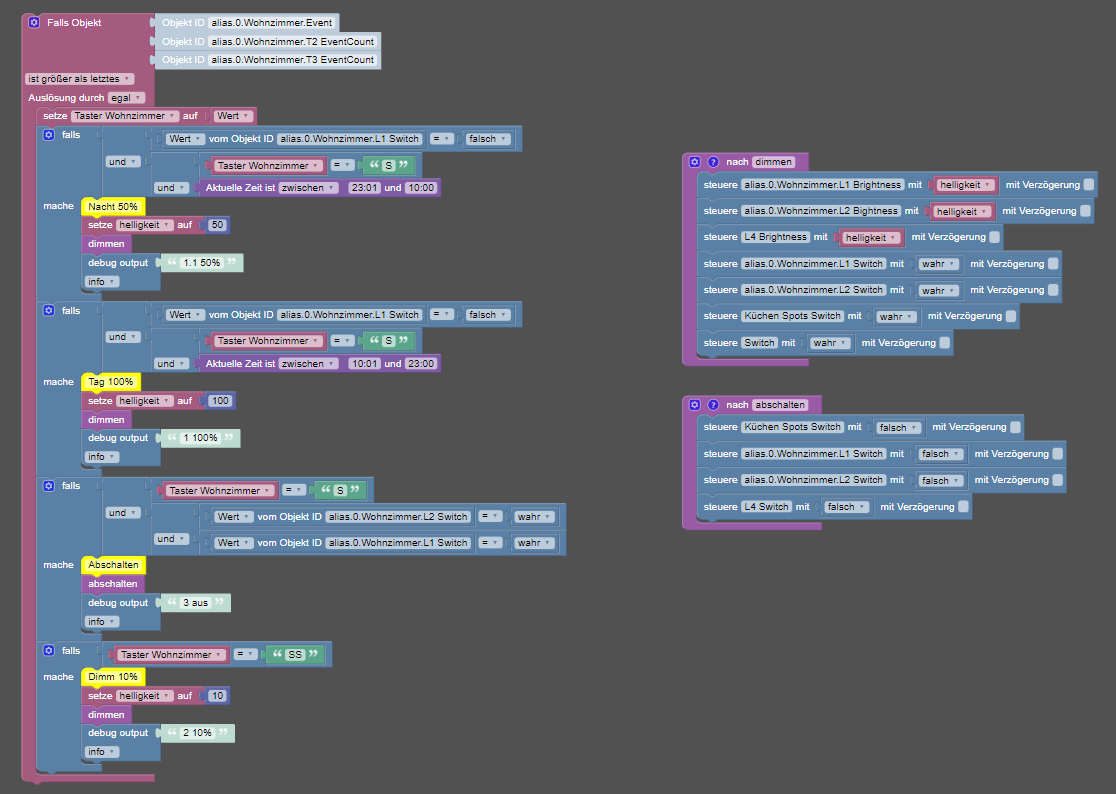Show comment question mark on nach dimmen
1116x794 pixels.
[713, 162]
